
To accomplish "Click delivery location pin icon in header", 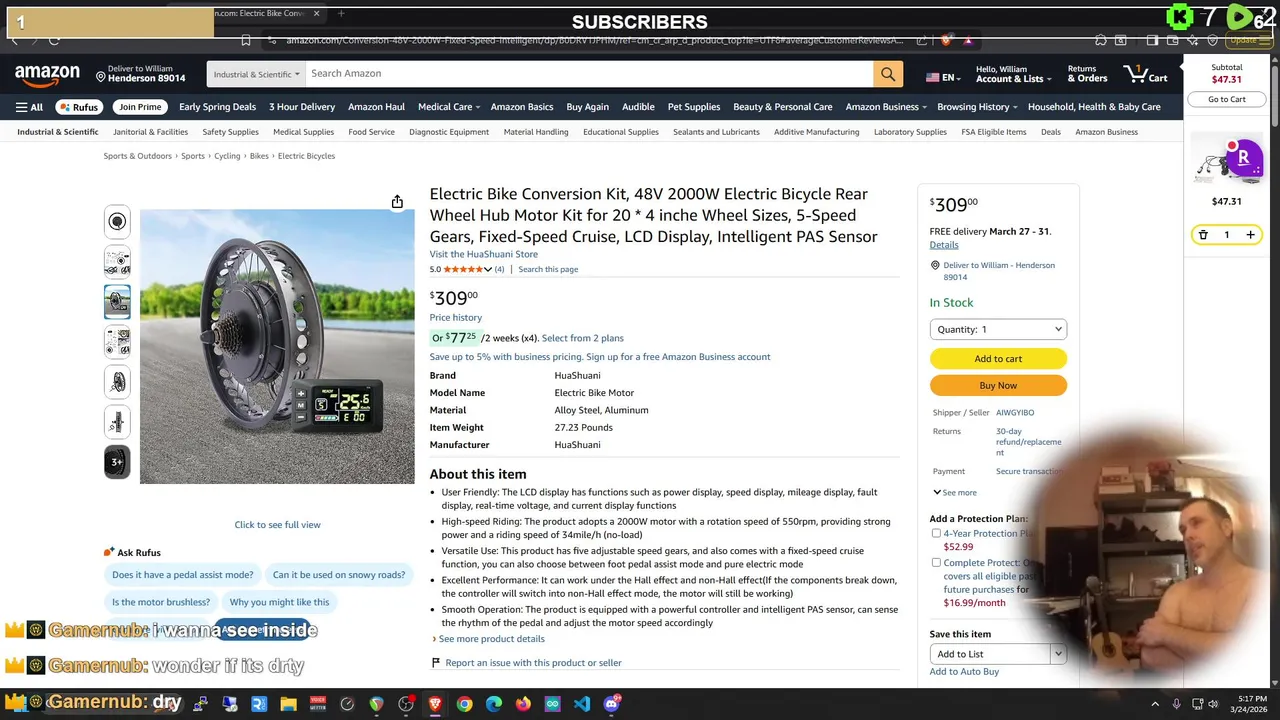I will [101, 76].
